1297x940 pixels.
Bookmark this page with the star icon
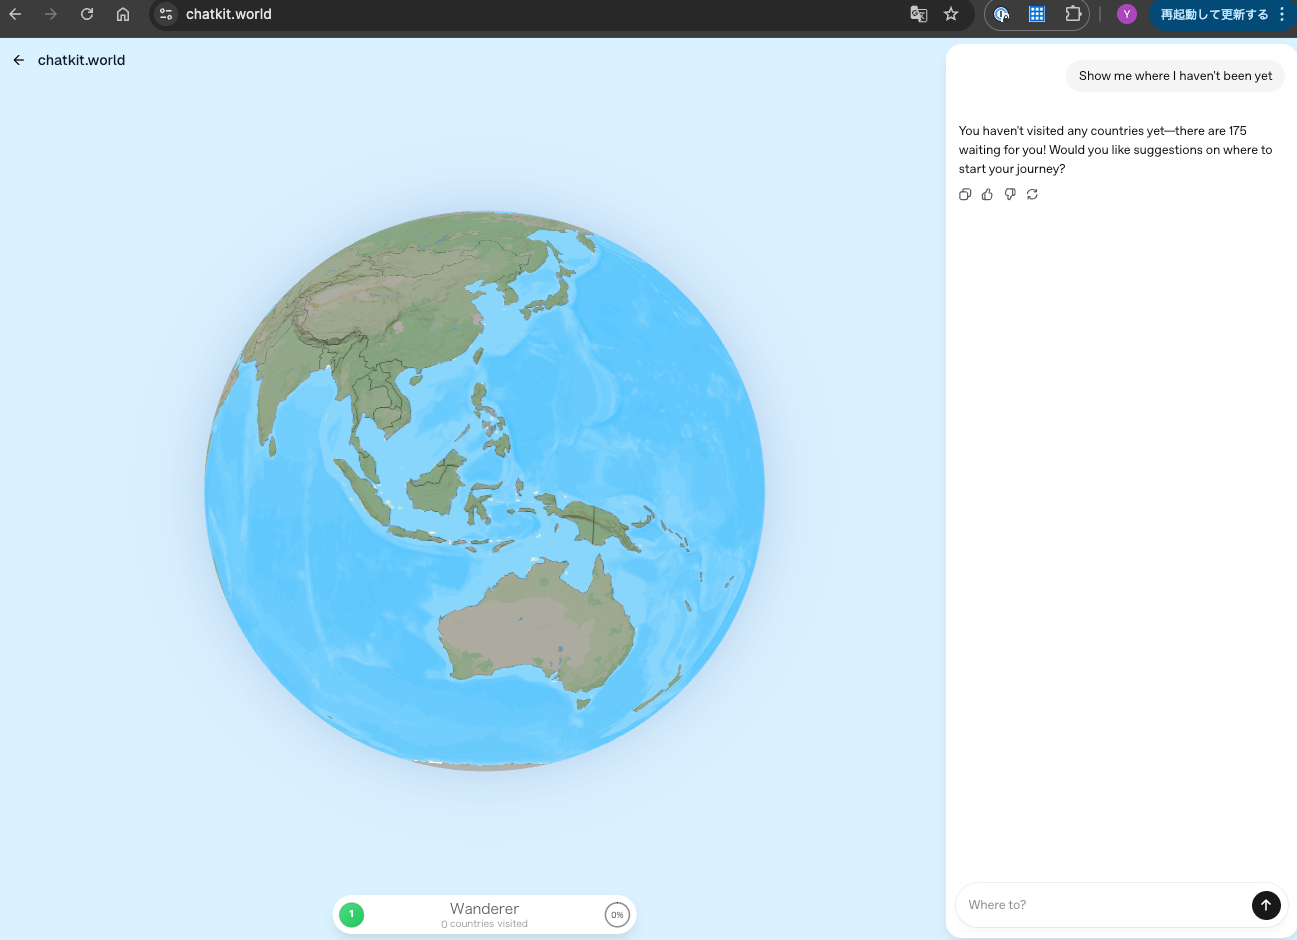click(951, 14)
